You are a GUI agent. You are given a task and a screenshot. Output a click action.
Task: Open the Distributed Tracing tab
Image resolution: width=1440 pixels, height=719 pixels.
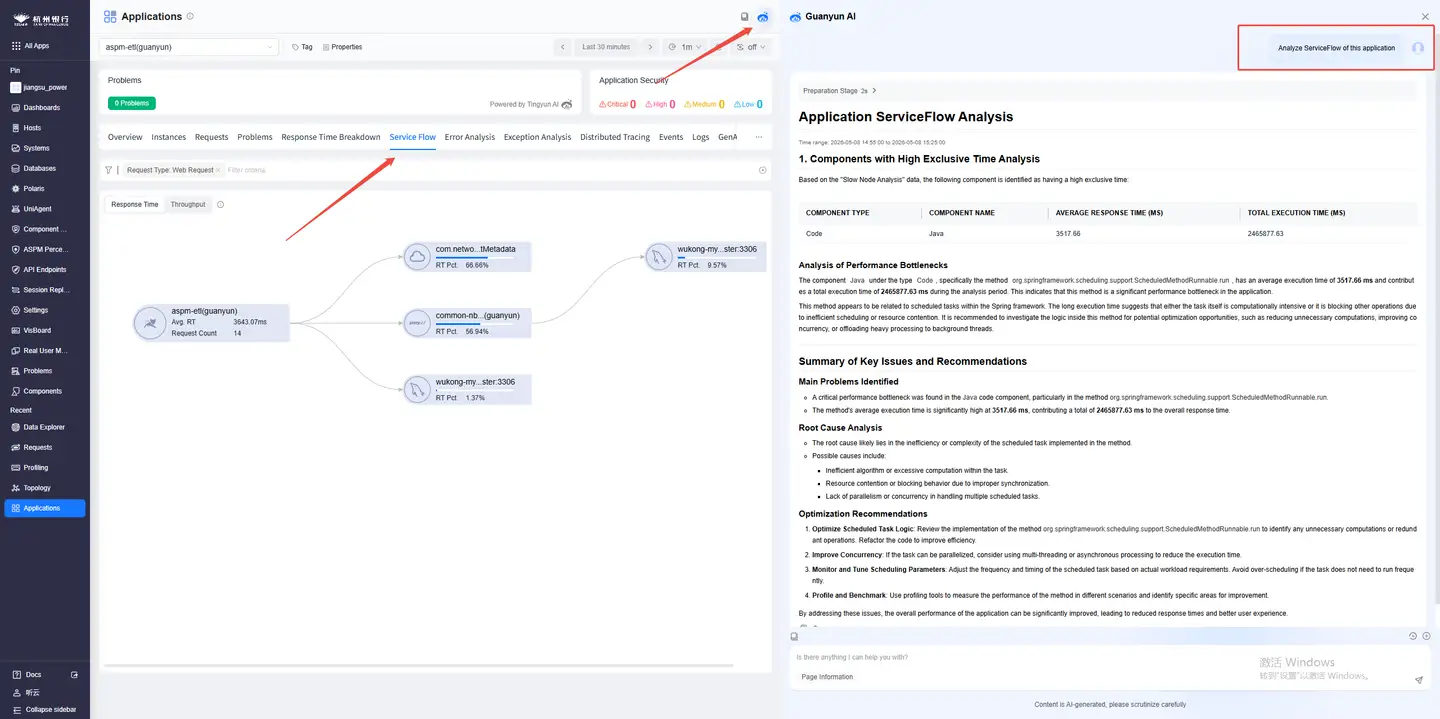(x=615, y=137)
